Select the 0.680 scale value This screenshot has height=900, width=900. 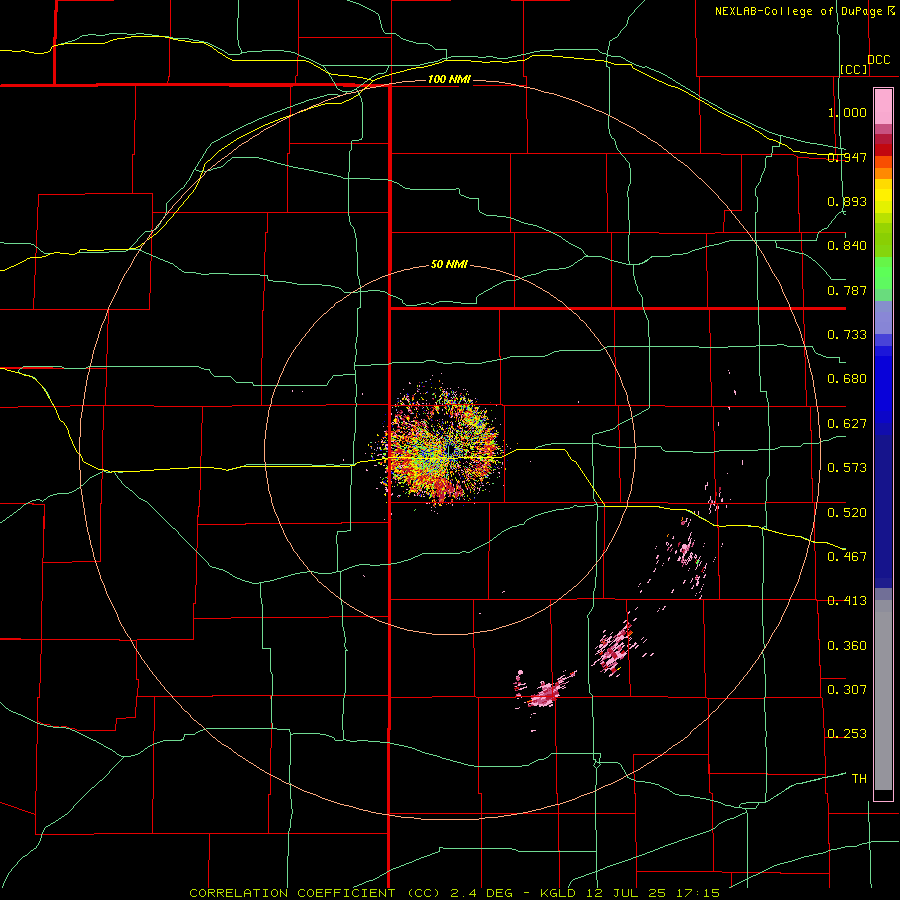847,379
